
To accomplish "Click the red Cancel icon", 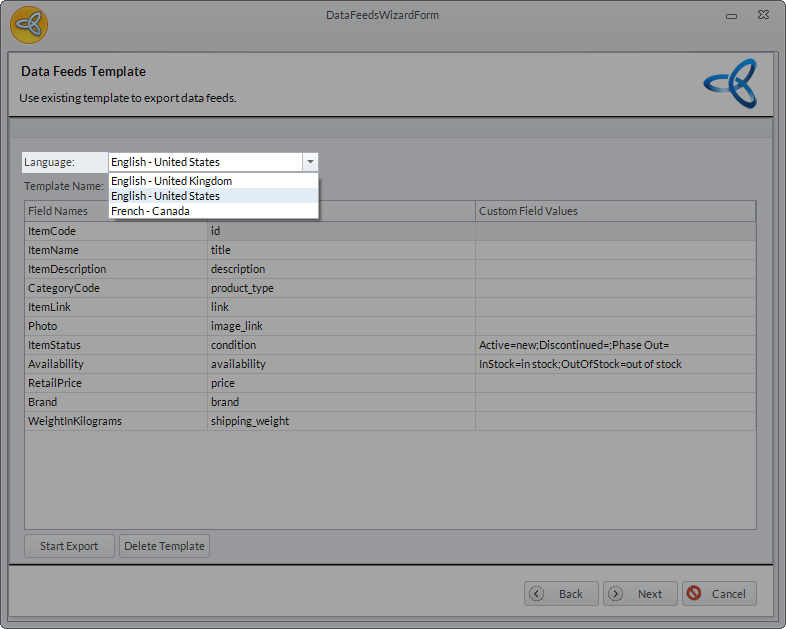I will 694,593.
